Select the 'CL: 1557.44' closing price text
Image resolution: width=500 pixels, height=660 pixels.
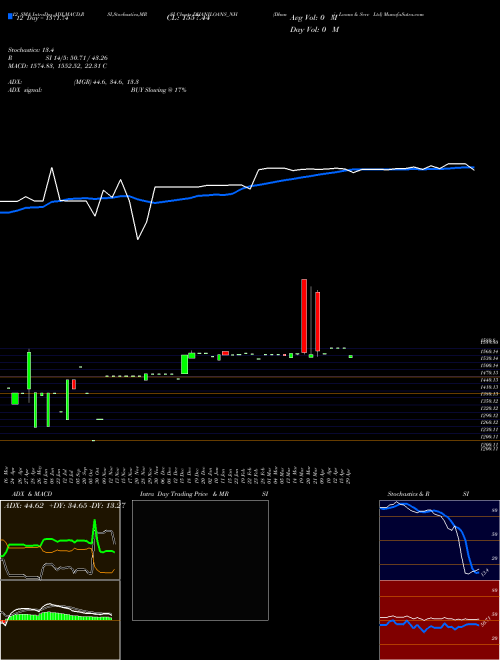188,19
